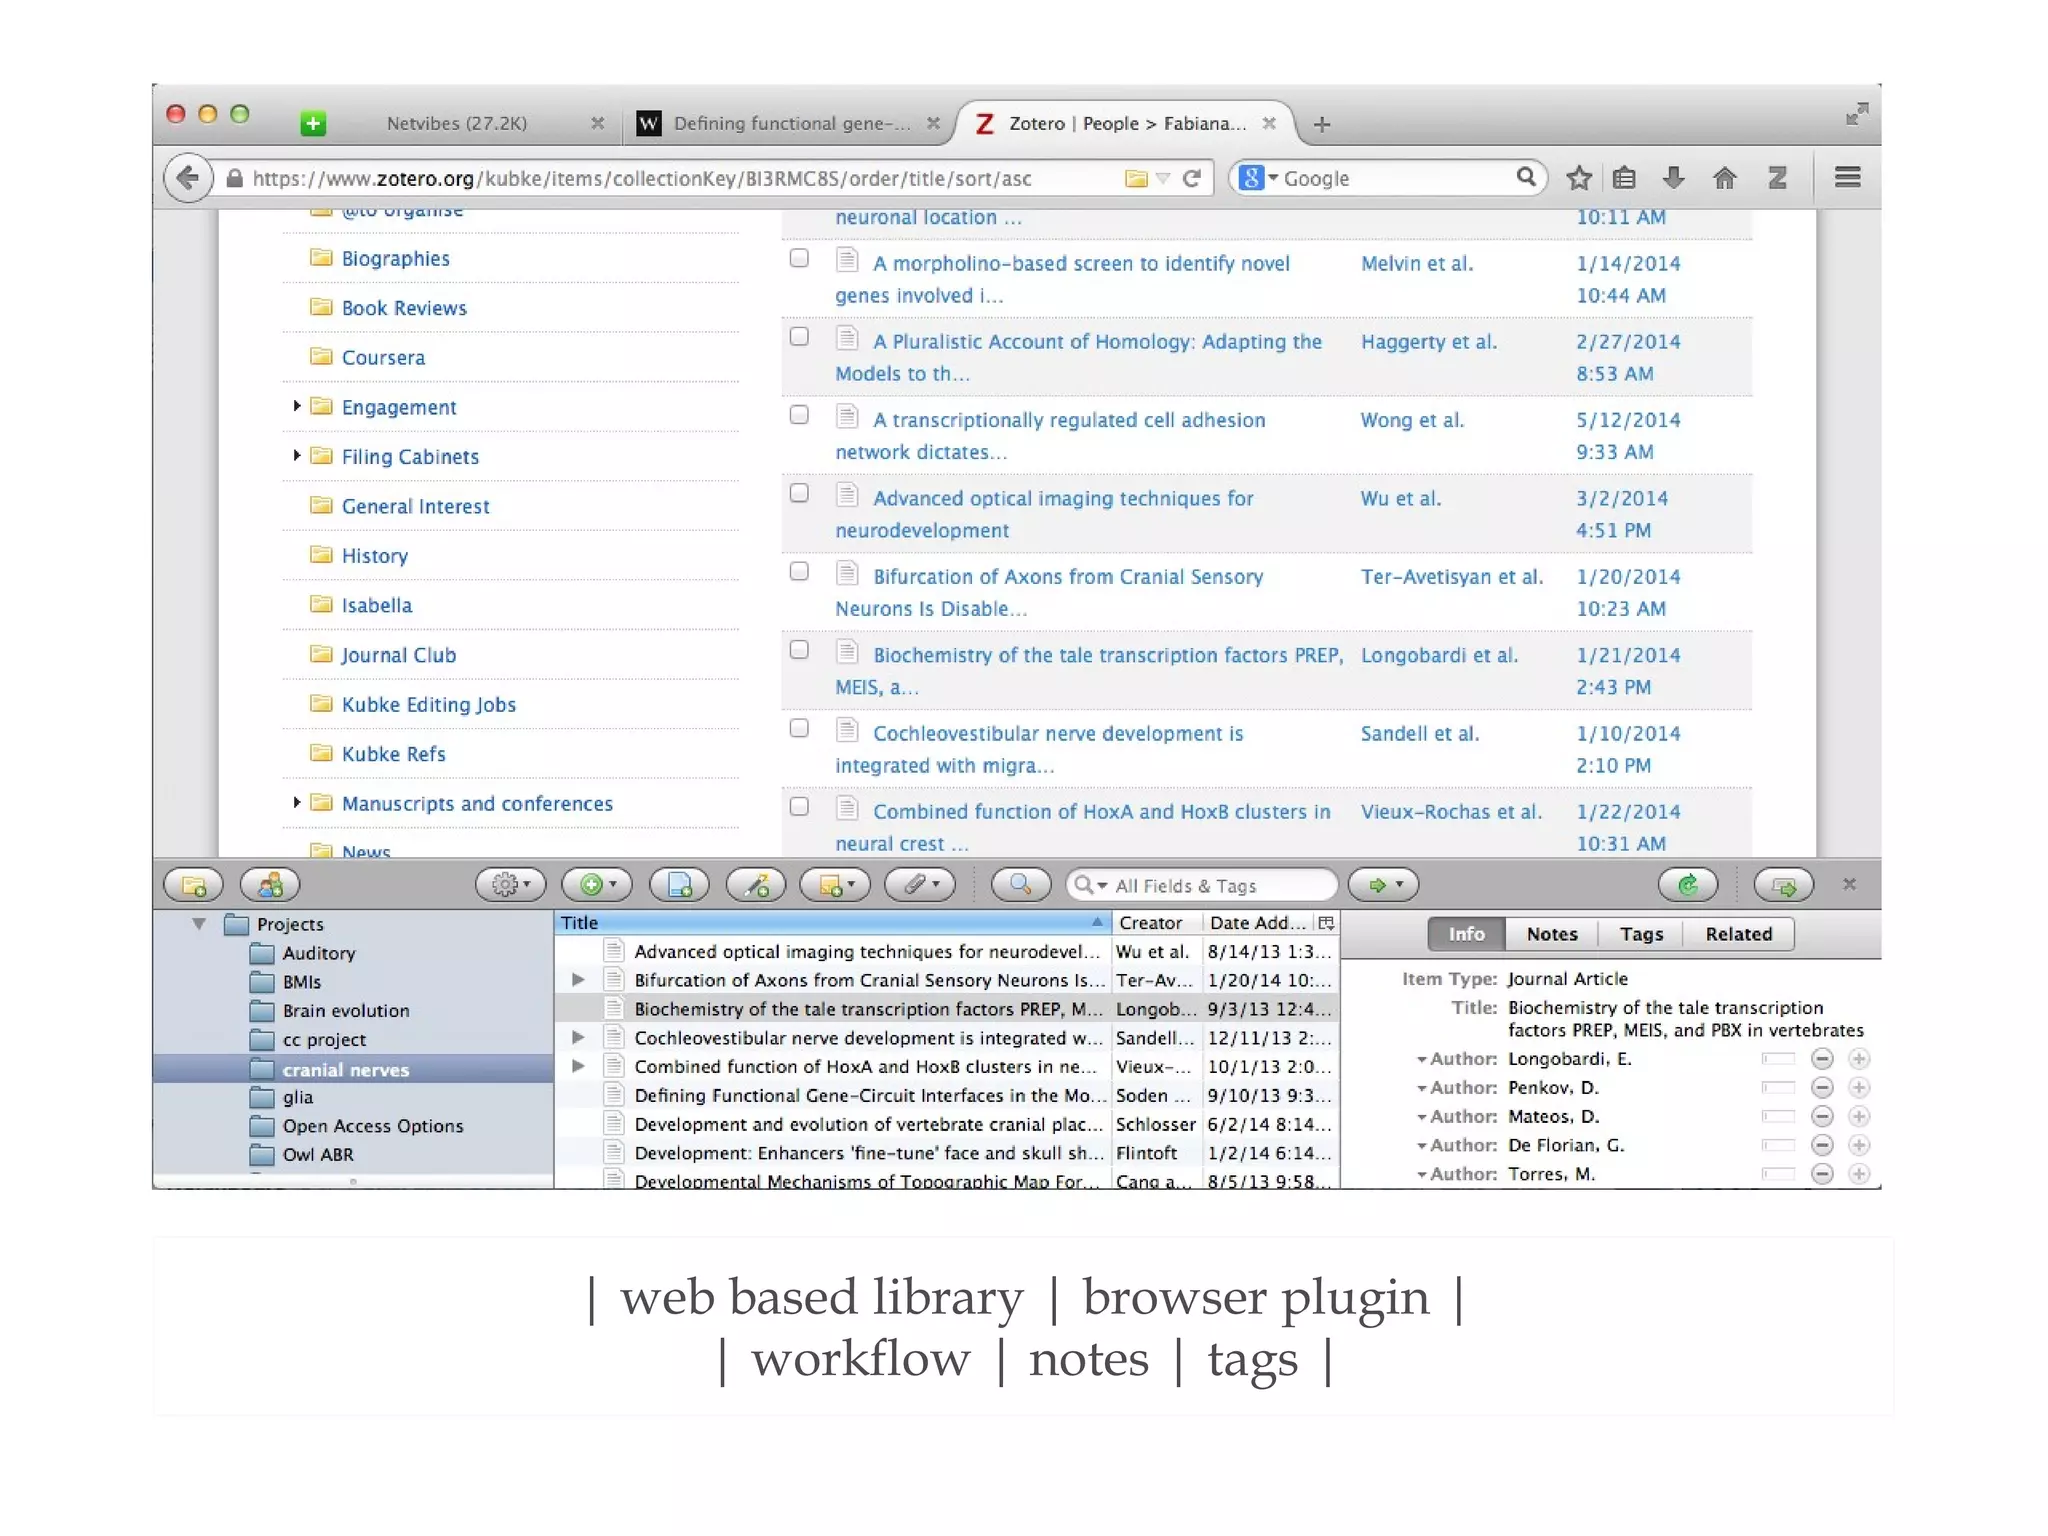The height and width of the screenshot is (1536, 2048).
Task: Open A morpholino-based screen article link
Action: click(1062, 279)
